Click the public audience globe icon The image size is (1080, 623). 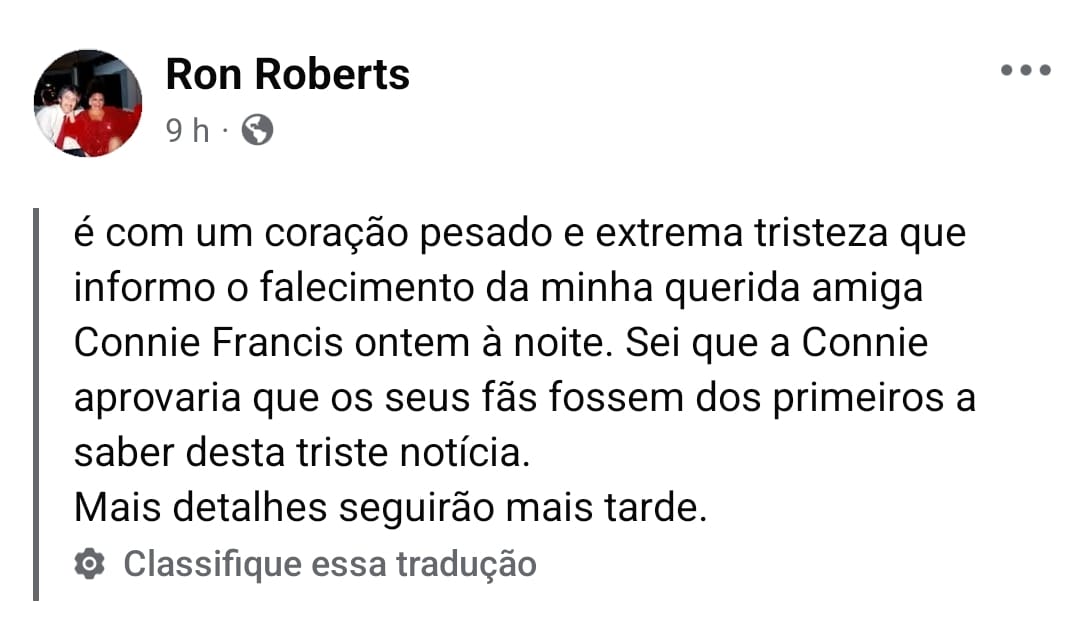point(257,129)
